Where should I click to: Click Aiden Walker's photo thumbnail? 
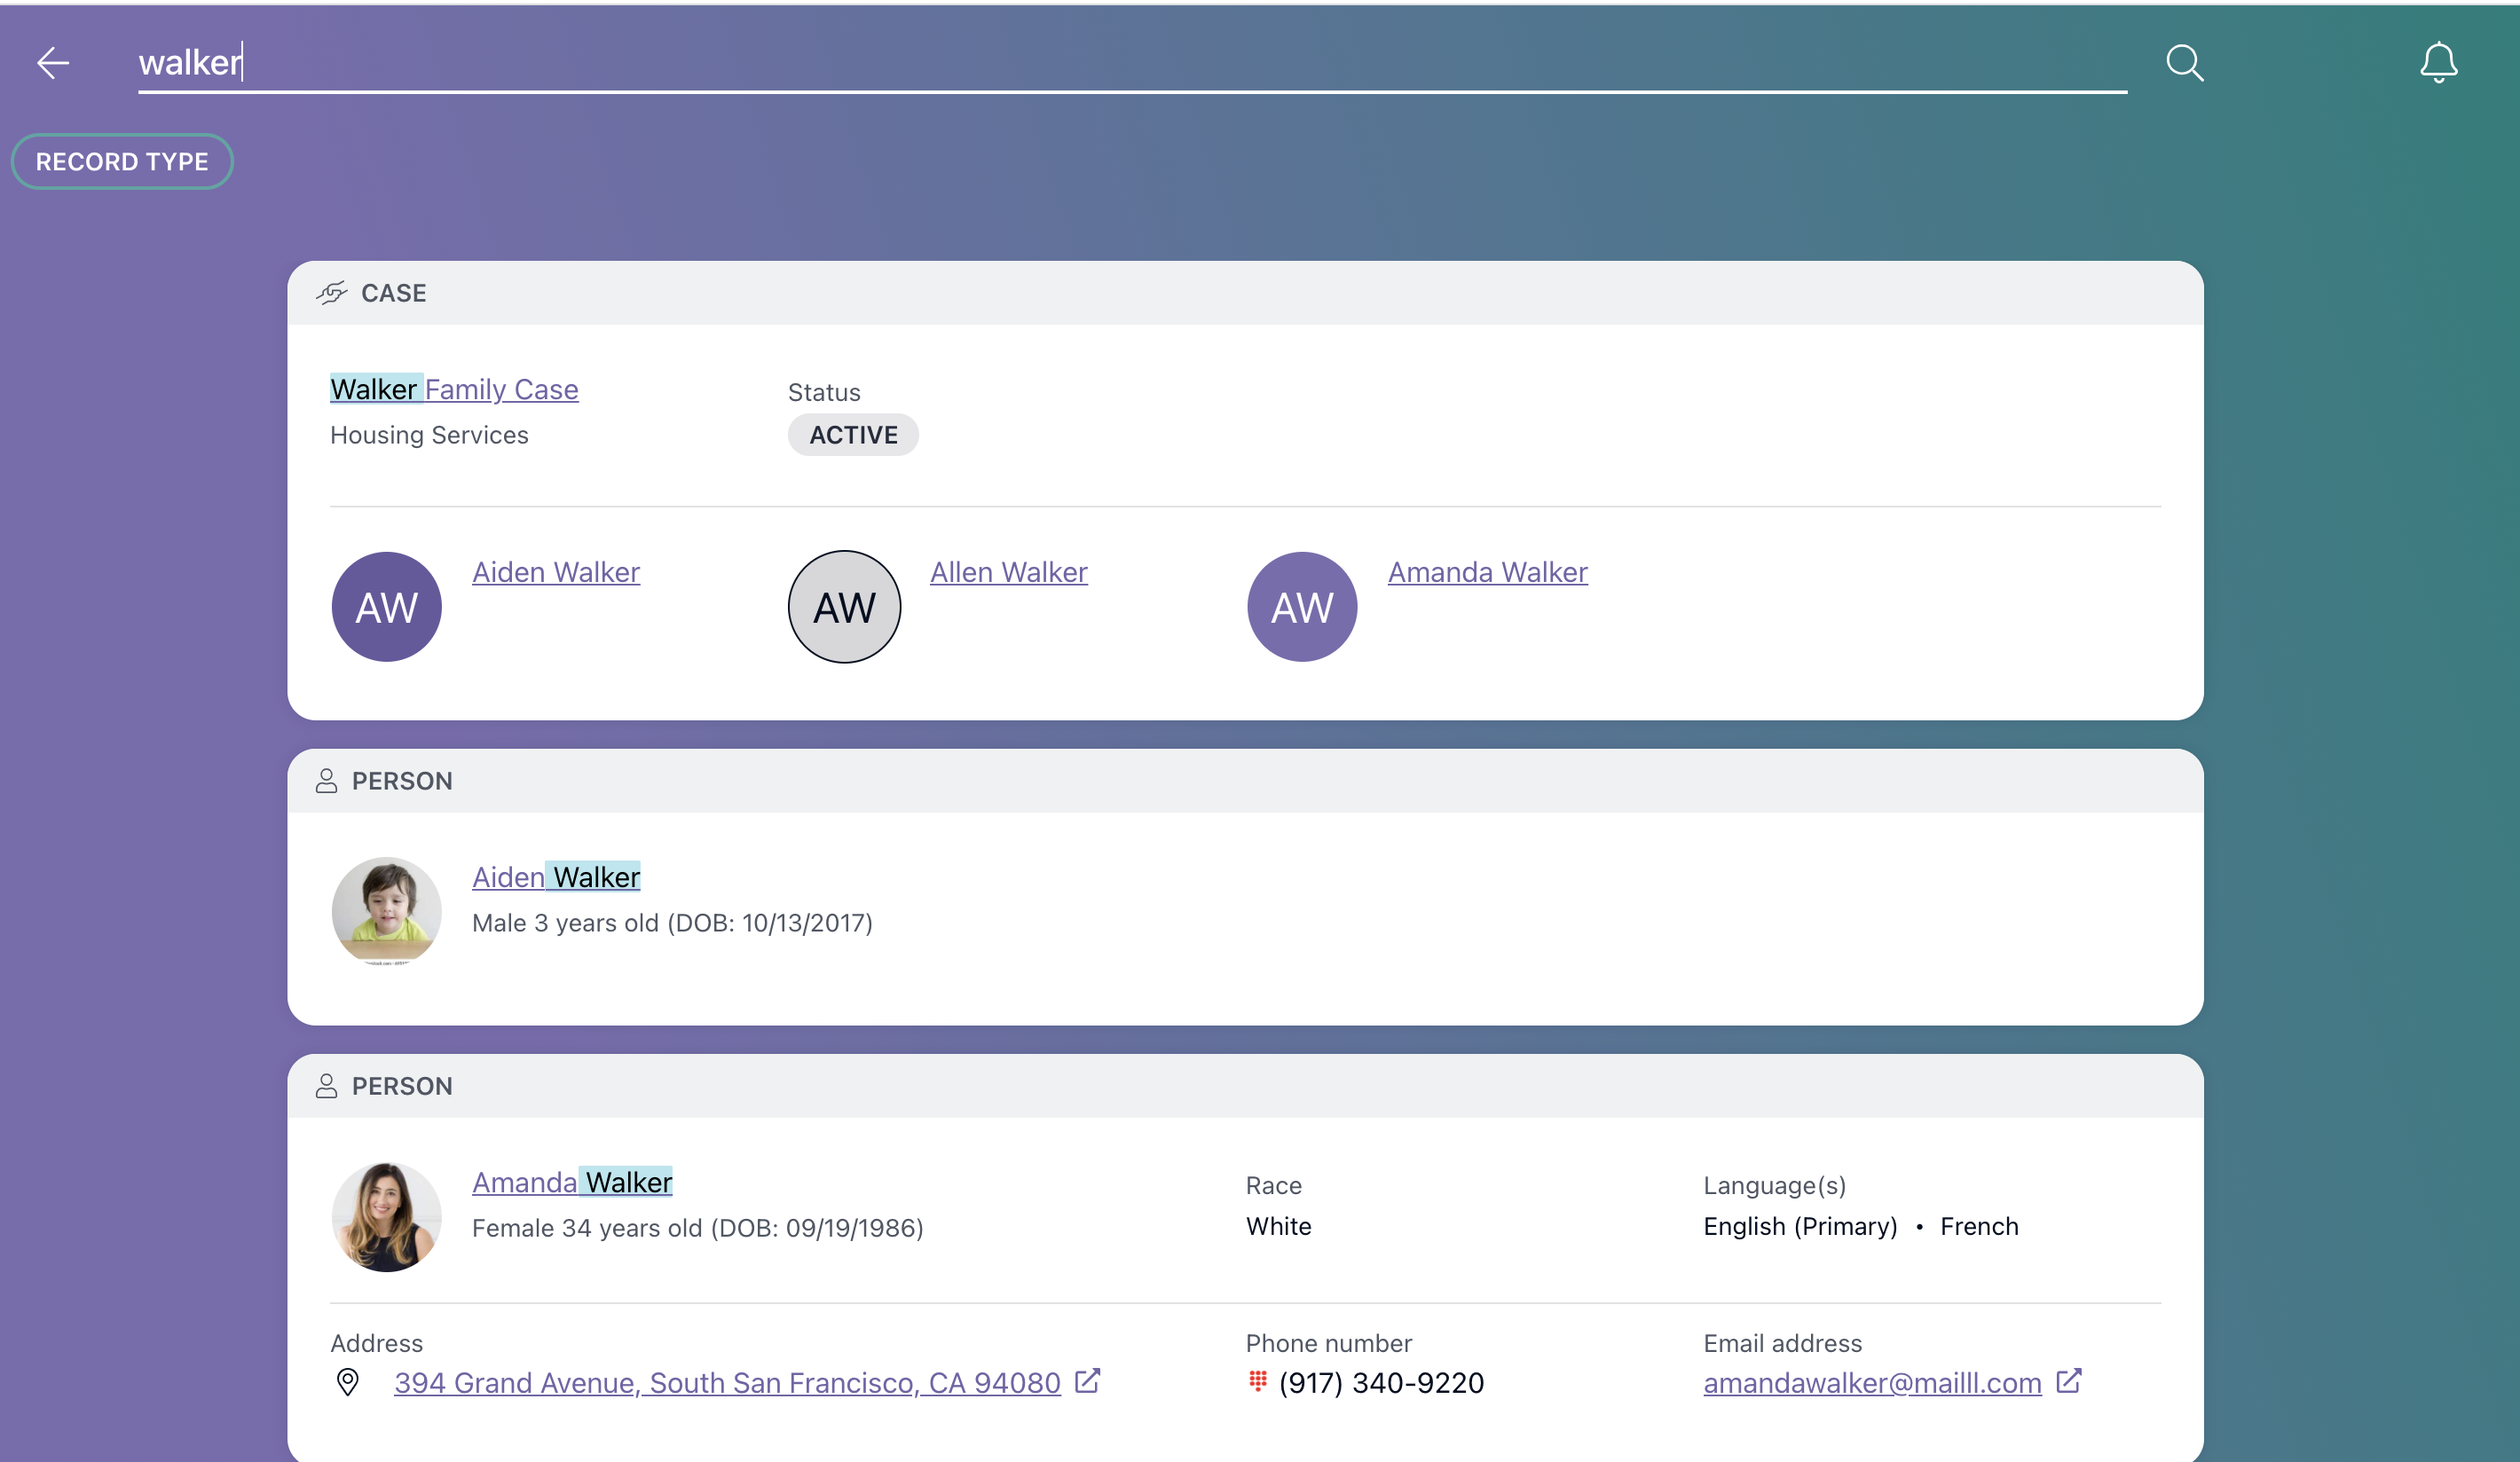point(386,910)
